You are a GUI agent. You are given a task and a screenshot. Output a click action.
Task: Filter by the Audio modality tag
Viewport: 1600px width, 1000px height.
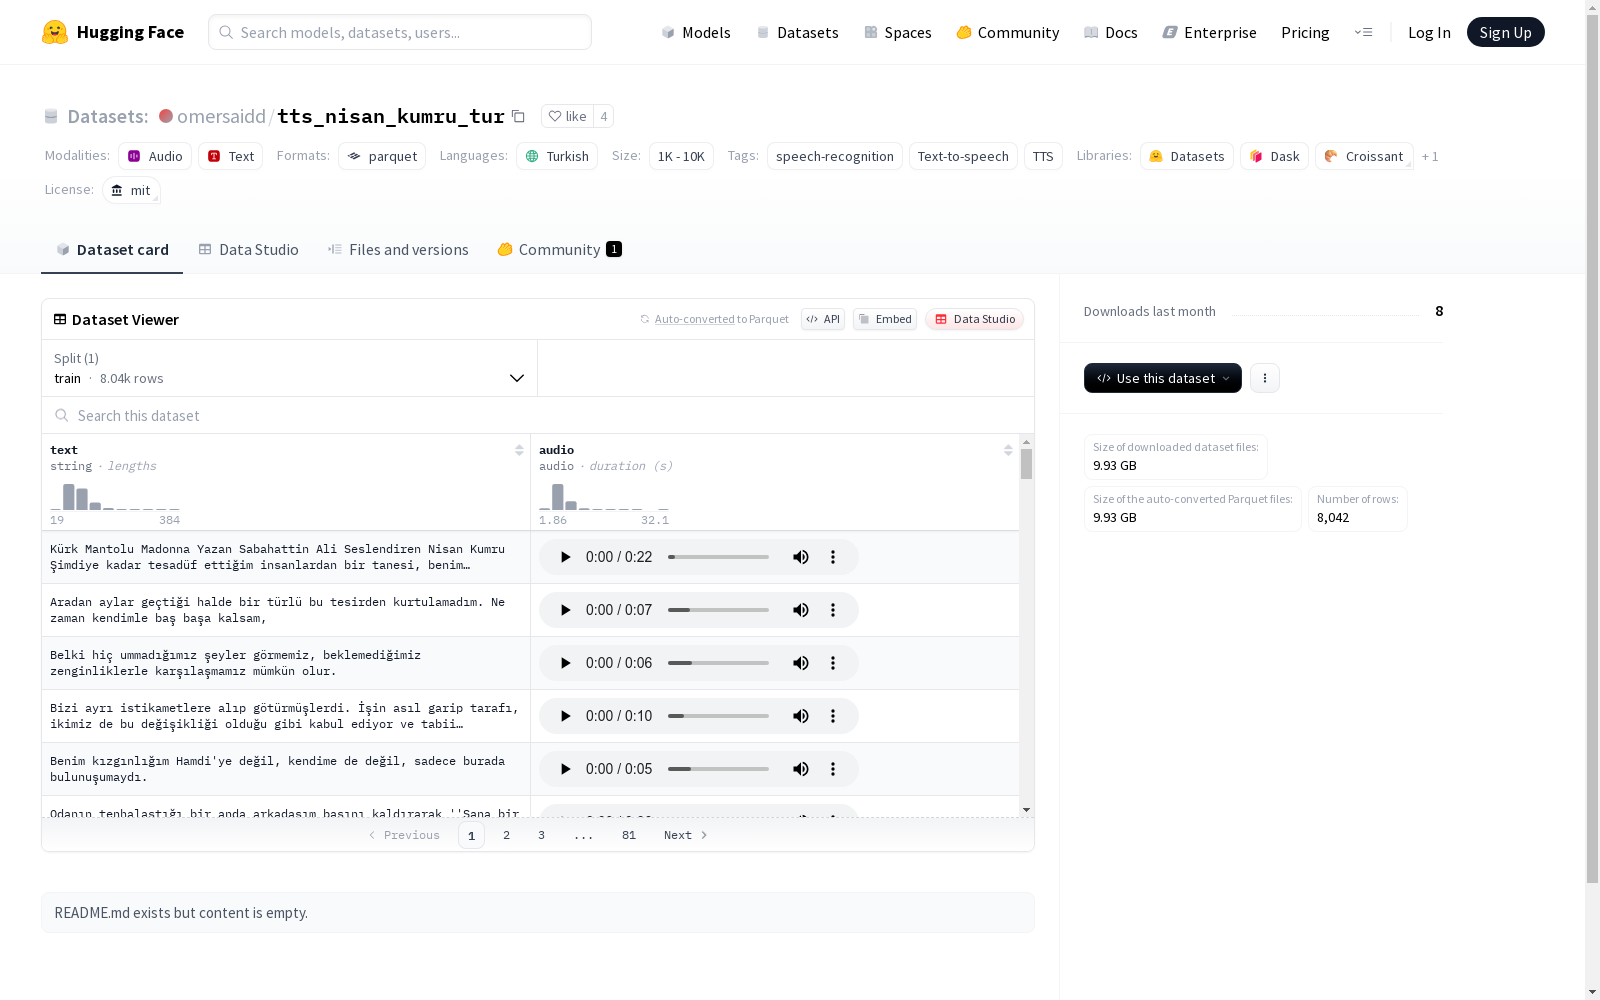155,156
